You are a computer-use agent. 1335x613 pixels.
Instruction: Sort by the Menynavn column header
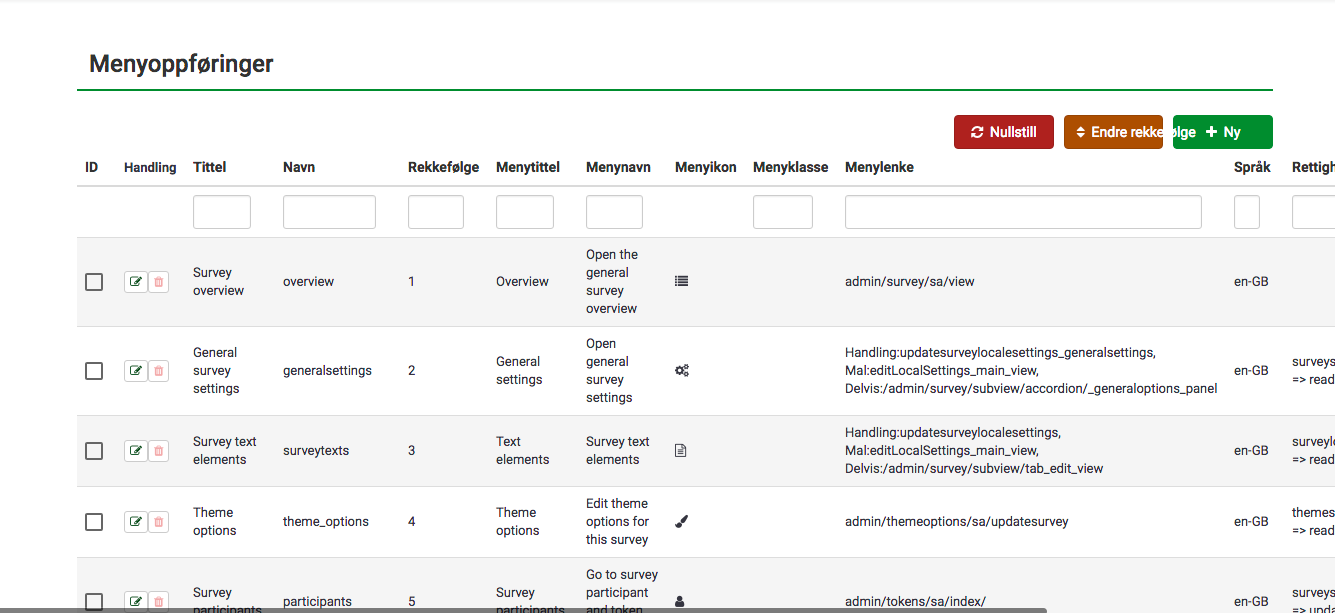tap(618, 167)
